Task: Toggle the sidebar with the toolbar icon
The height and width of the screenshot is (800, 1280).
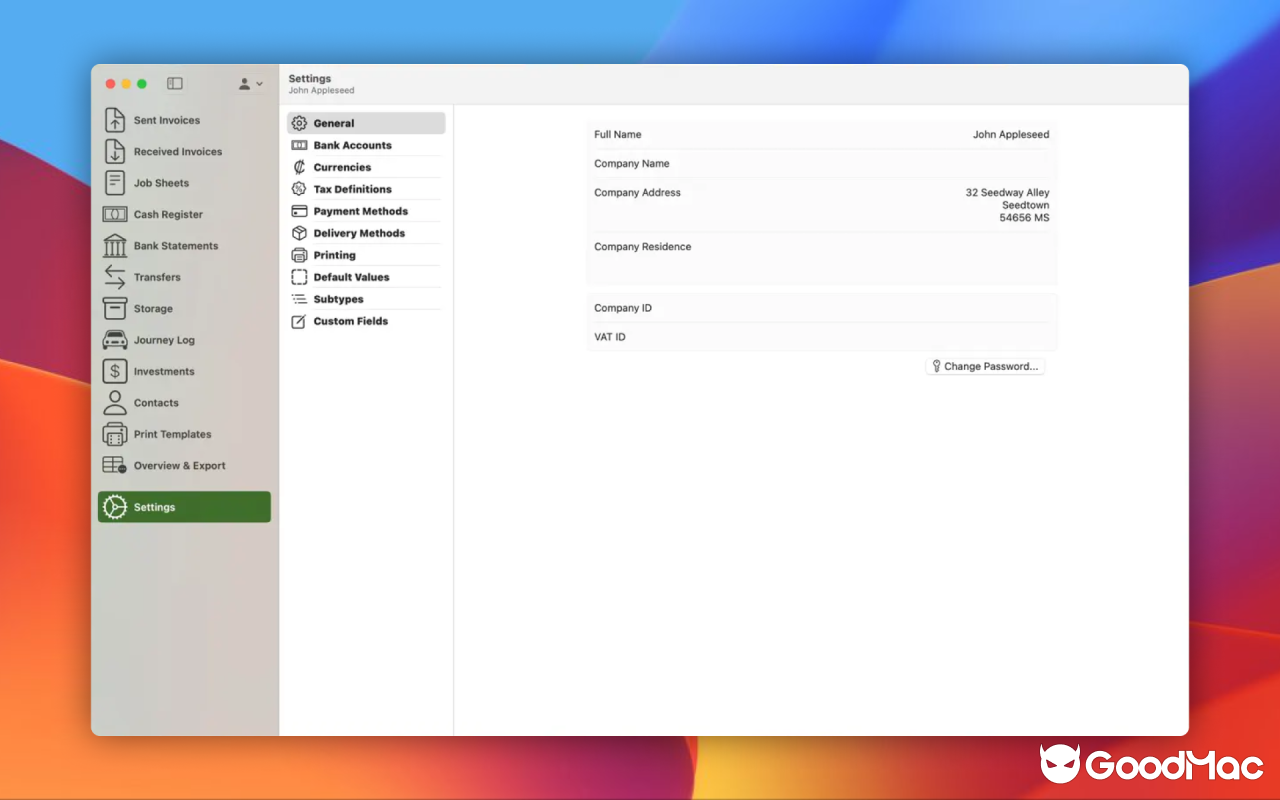Action: [175, 84]
